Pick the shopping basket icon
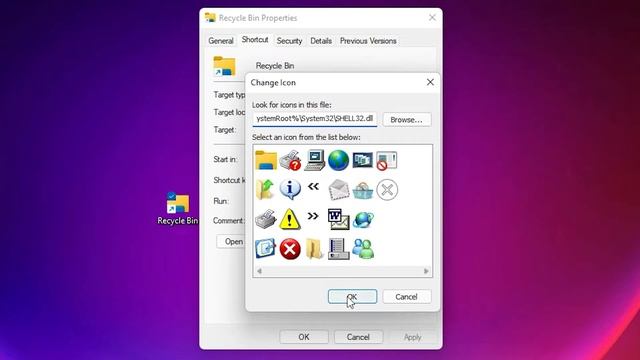Screen dimensions: 640x360 click(363, 190)
